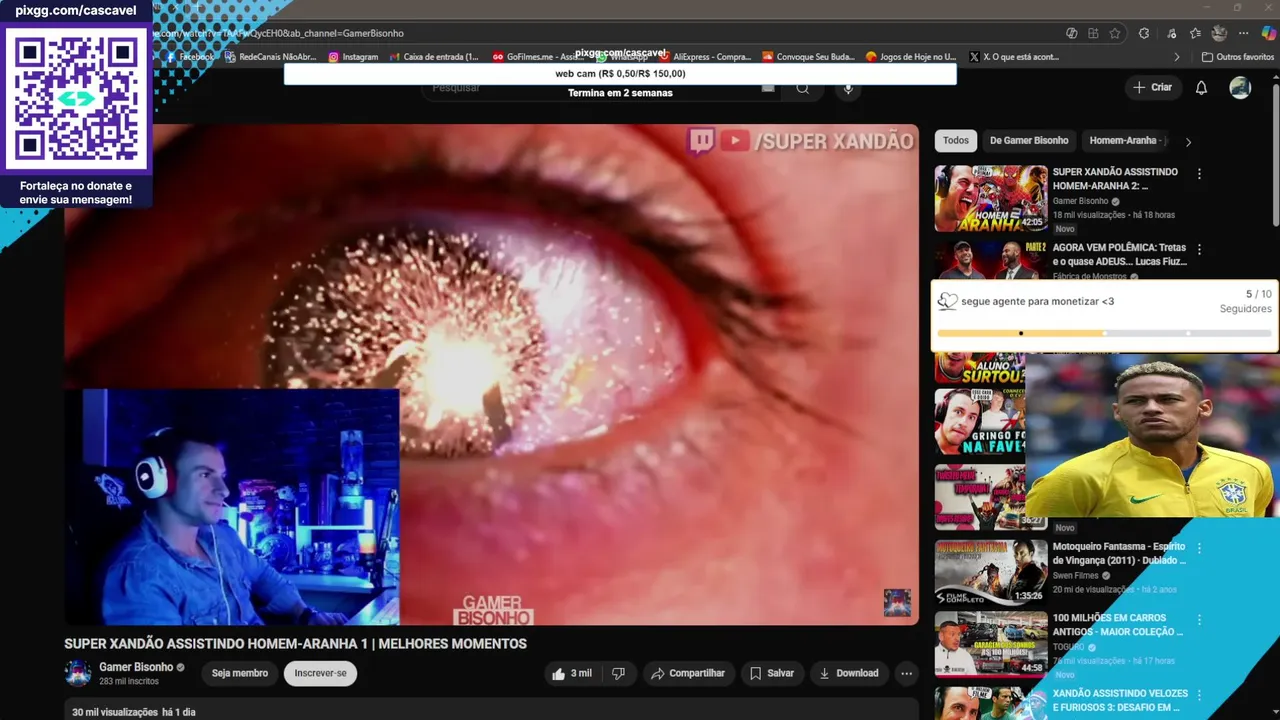Image resolution: width=1280 pixels, height=720 pixels.
Task: Click the channel watermark in the video corner
Action: pyautogui.click(x=897, y=603)
